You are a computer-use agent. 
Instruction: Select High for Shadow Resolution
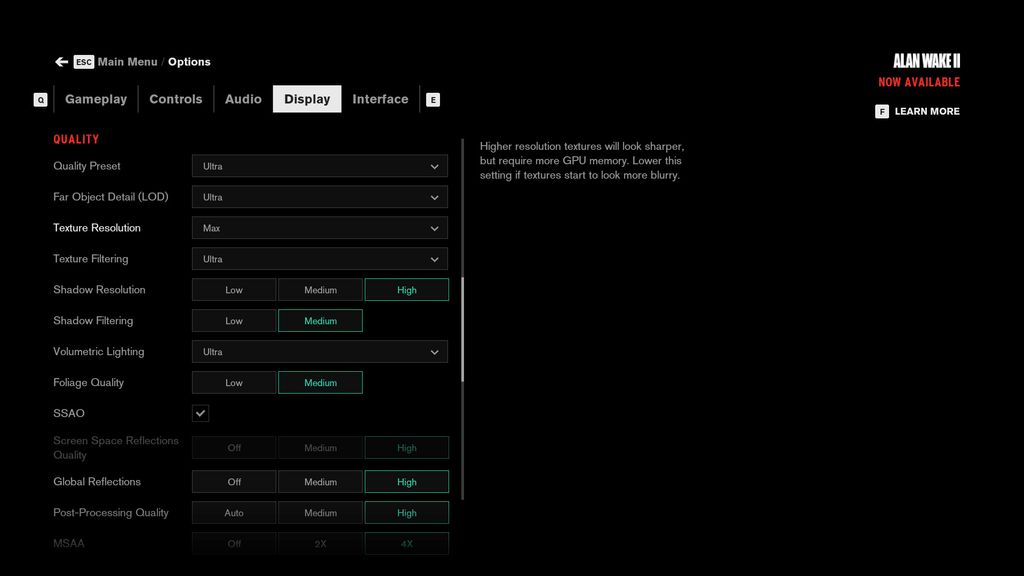pos(407,289)
